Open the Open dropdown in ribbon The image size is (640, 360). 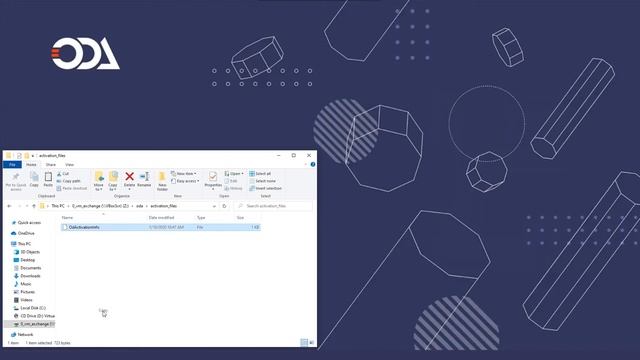click(234, 173)
